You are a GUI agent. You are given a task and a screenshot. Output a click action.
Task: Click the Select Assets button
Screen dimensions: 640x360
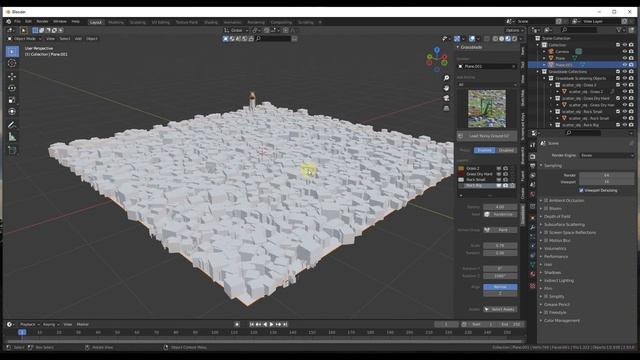pyautogui.click(x=500, y=309)
